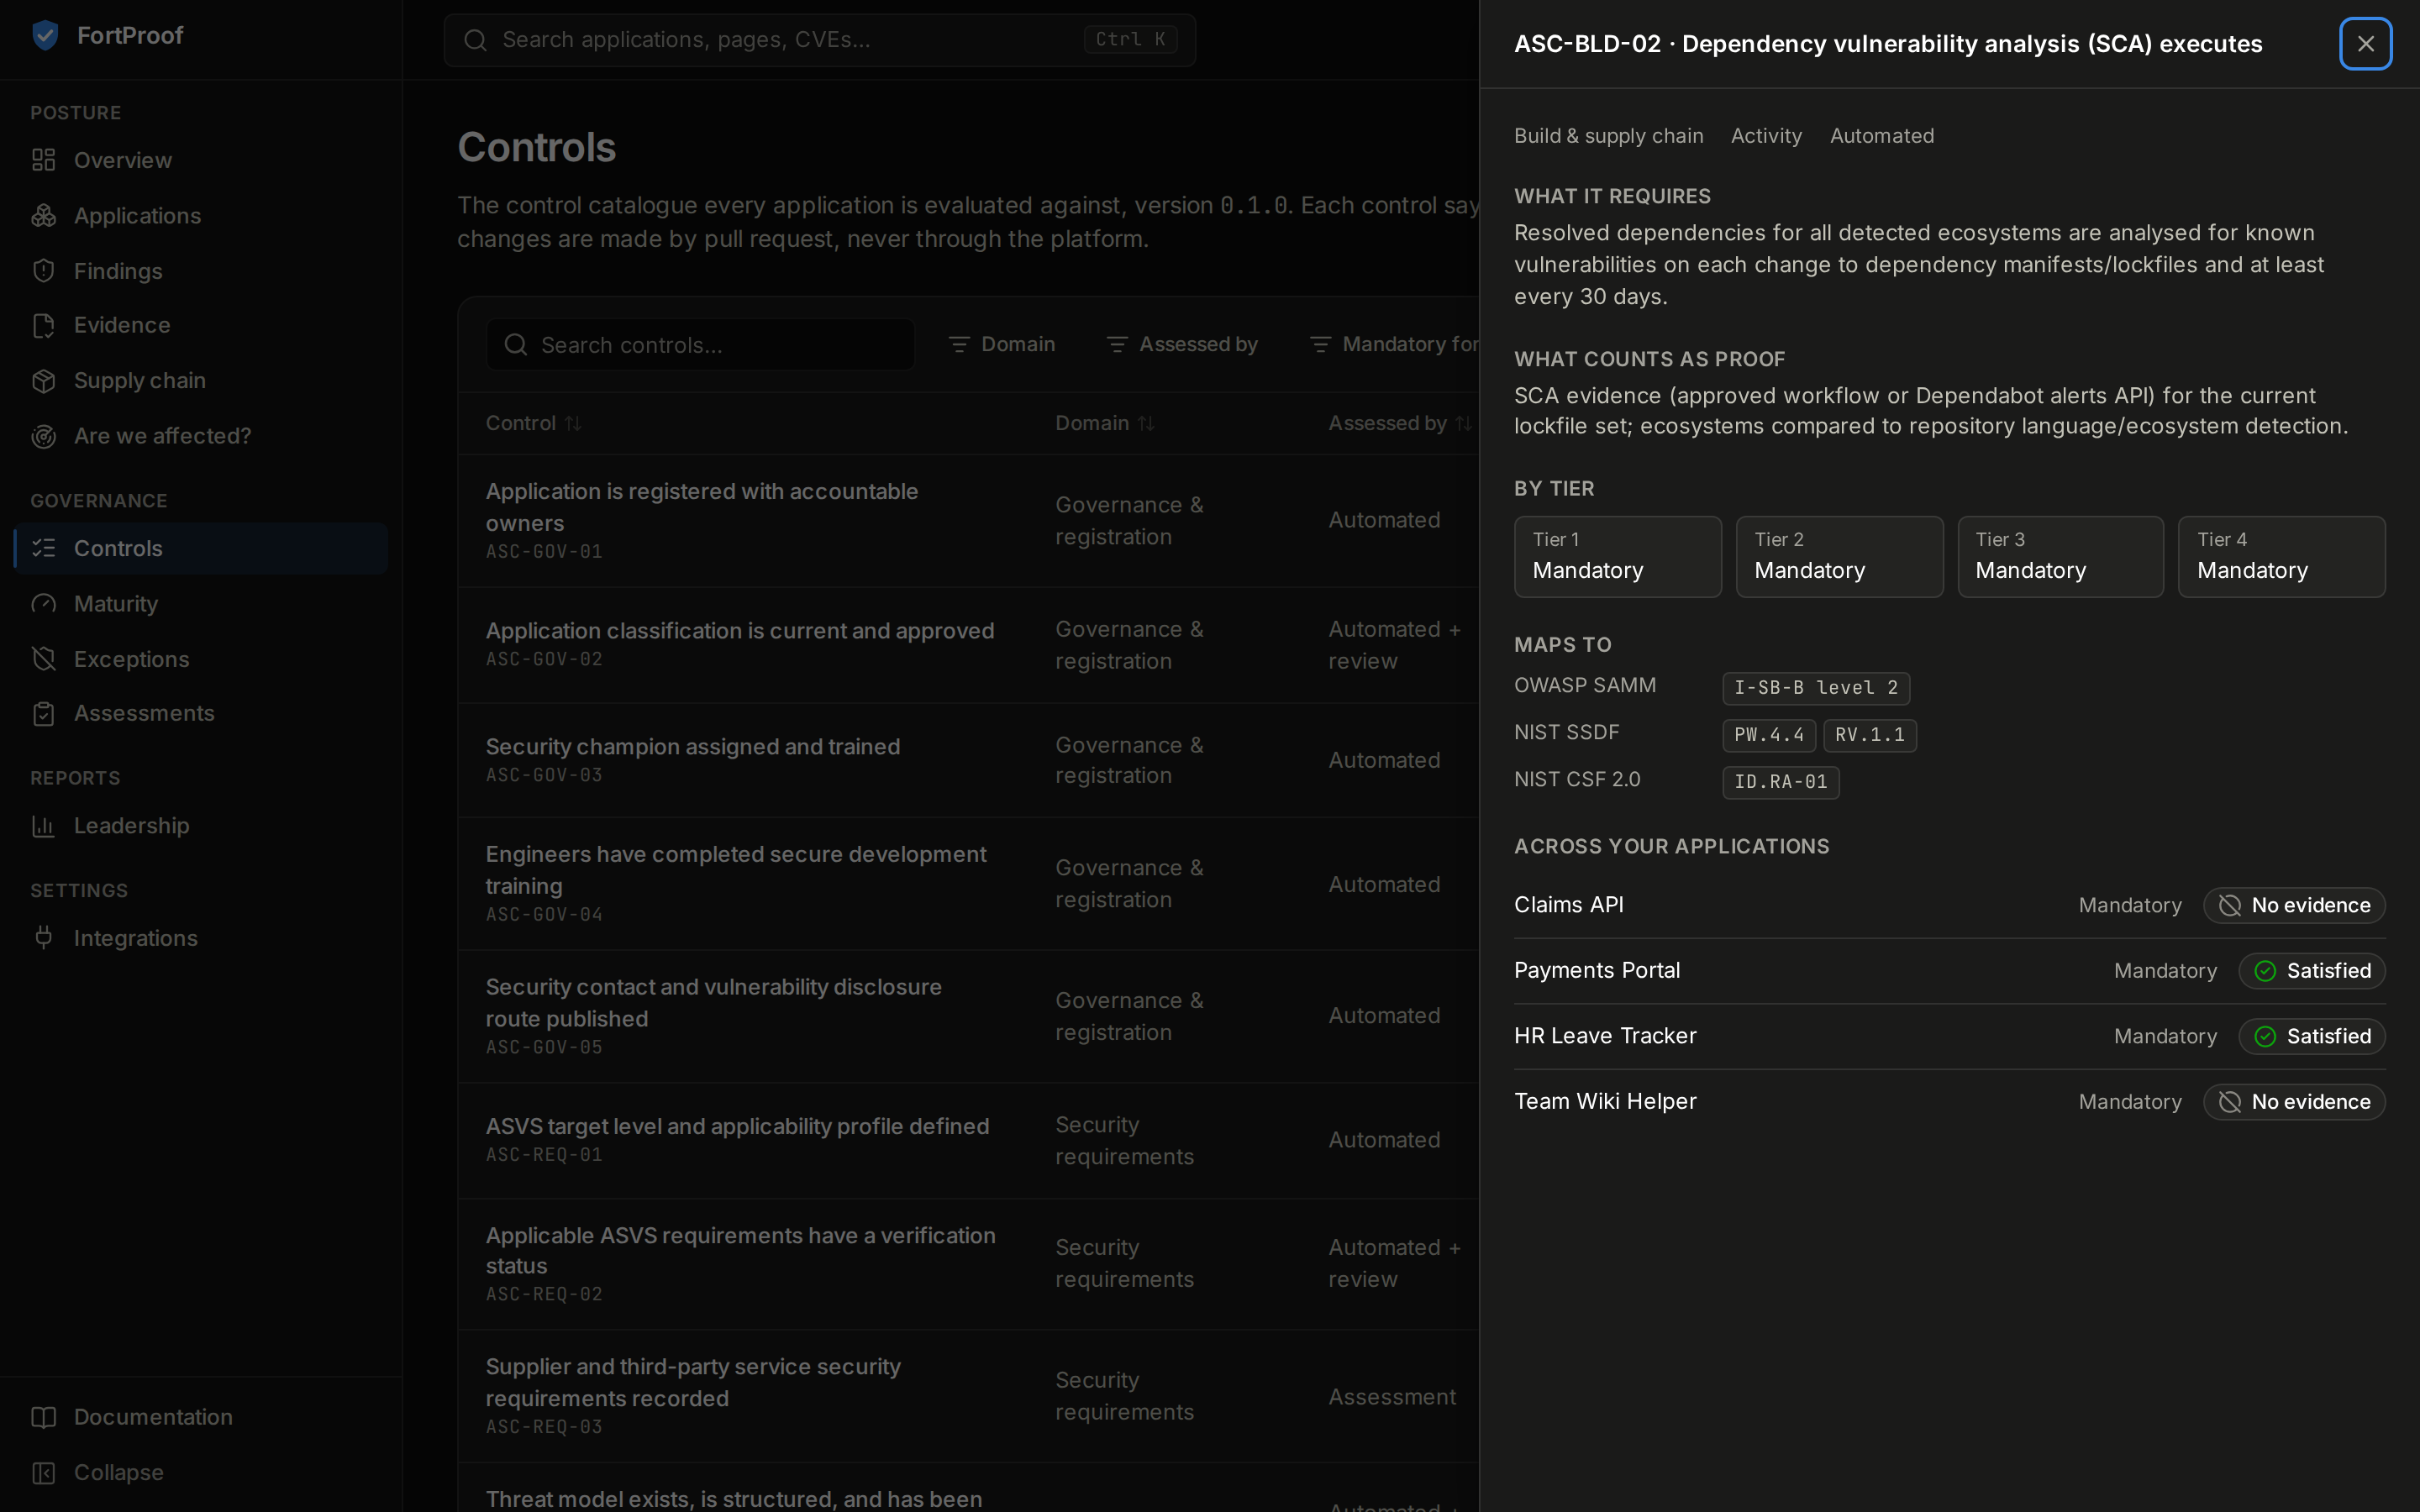Open the Assessed by filter dropdown

click(1182, 344)
